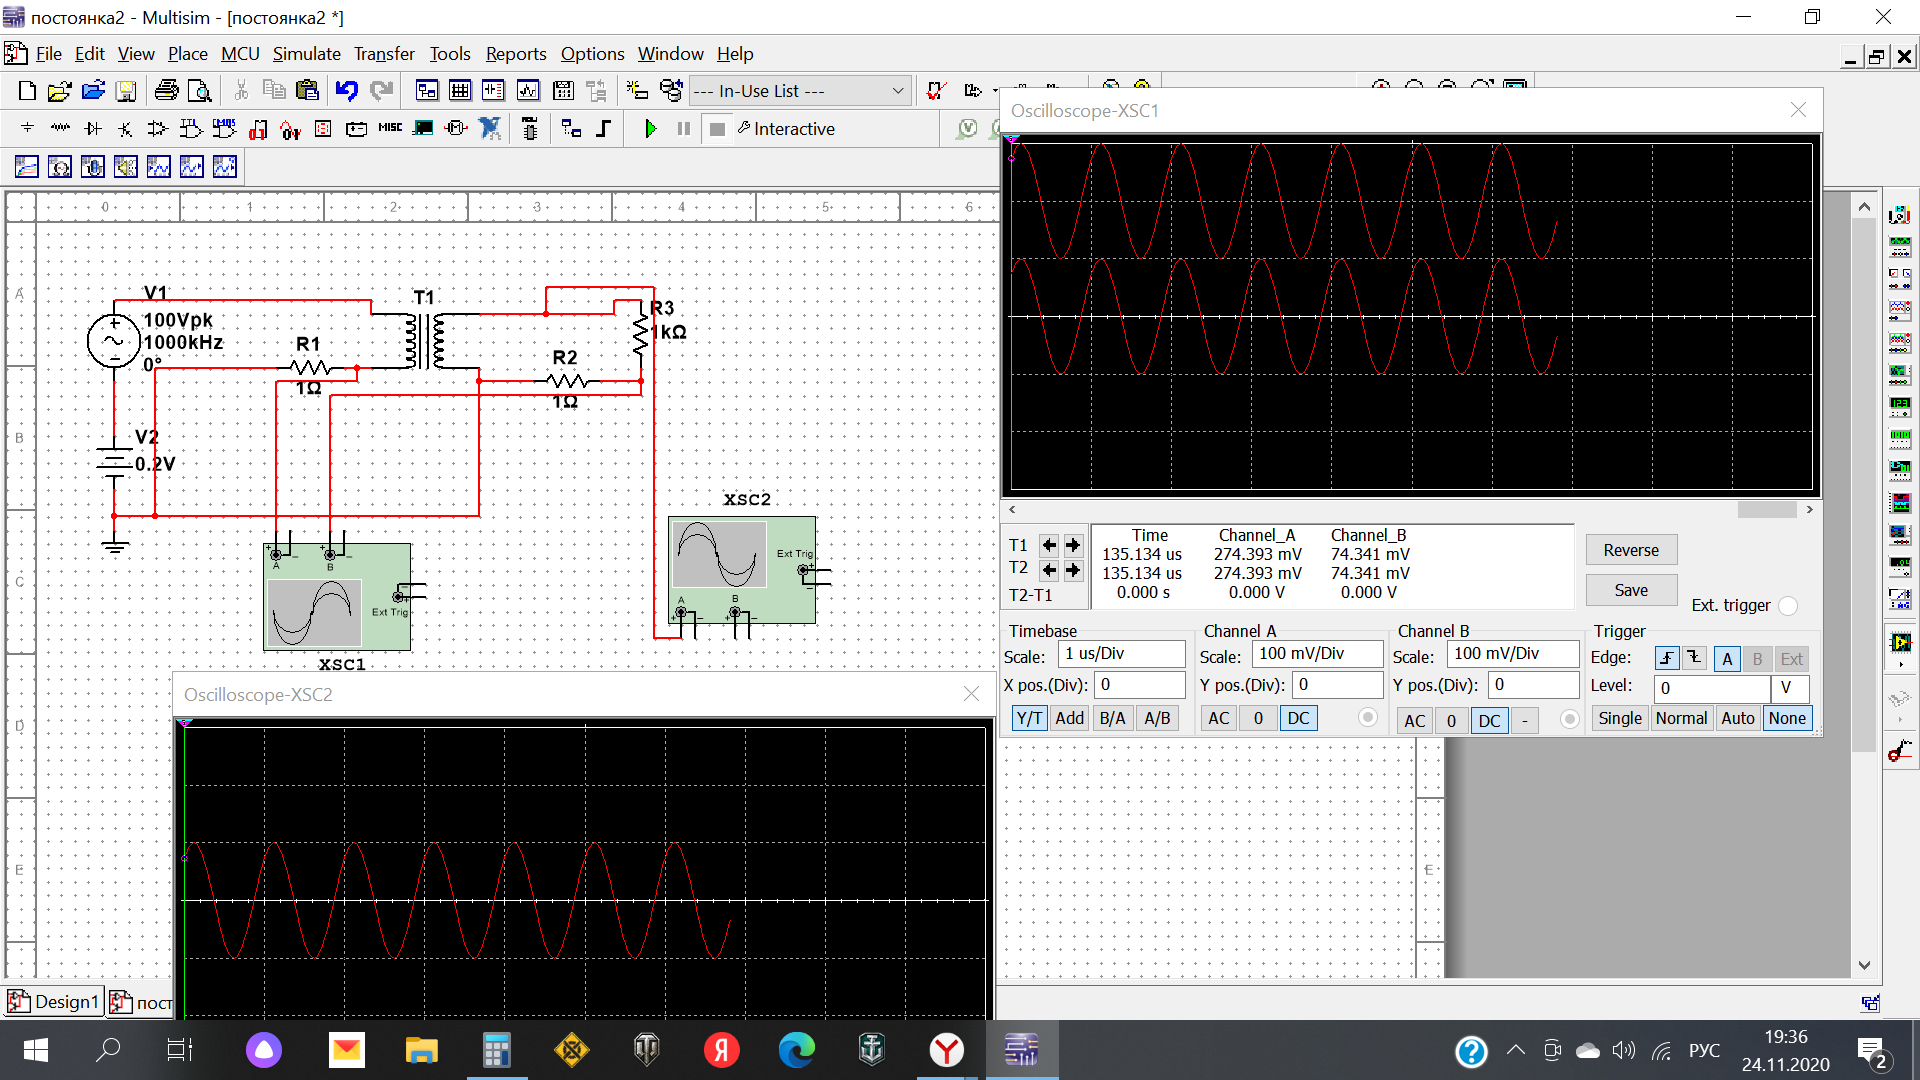
Task: Open the Simulate menu
Action: click(x=306, y=54)
